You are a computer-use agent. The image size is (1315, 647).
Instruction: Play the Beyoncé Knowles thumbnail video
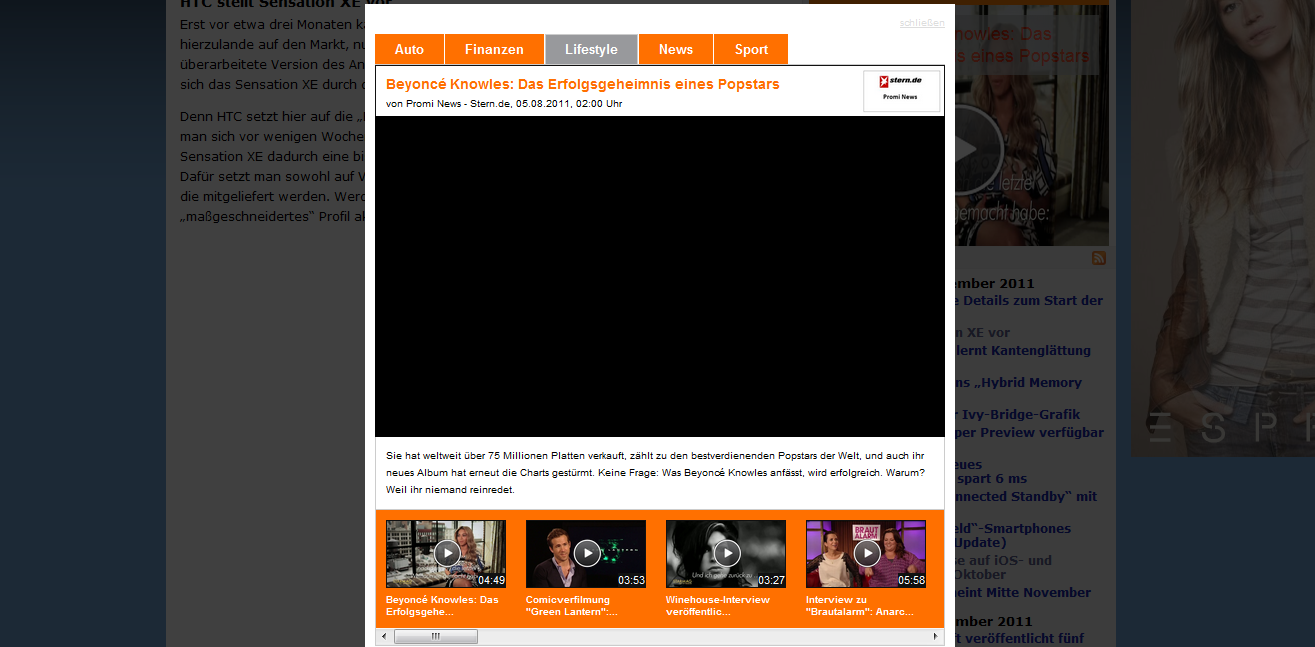(446, 553)
